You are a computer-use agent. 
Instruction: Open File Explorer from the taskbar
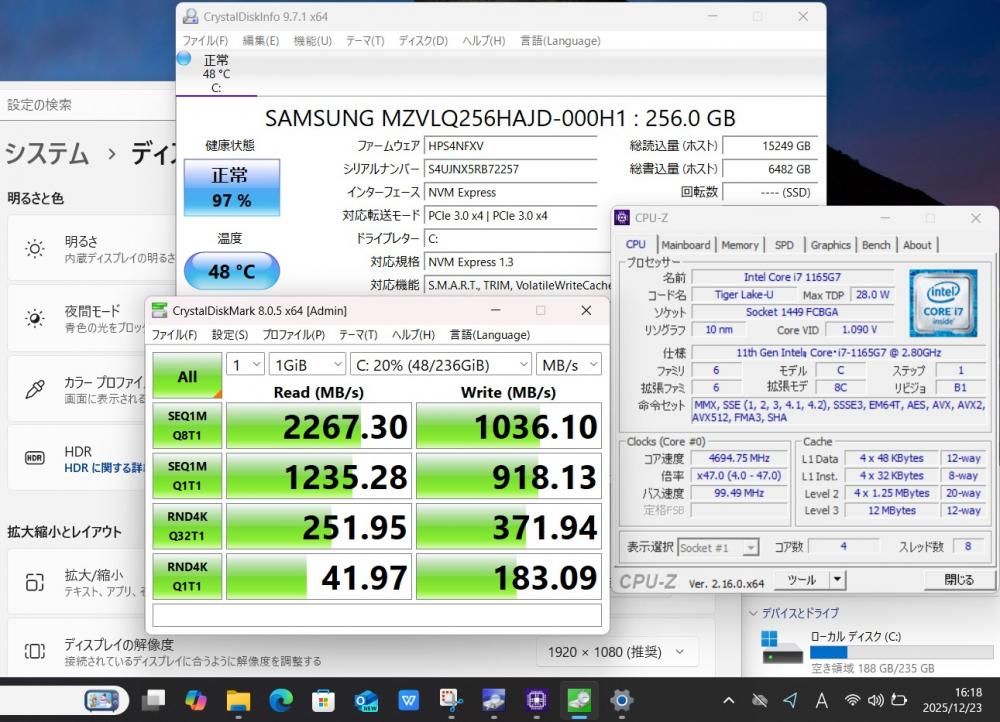pos(239,700)
